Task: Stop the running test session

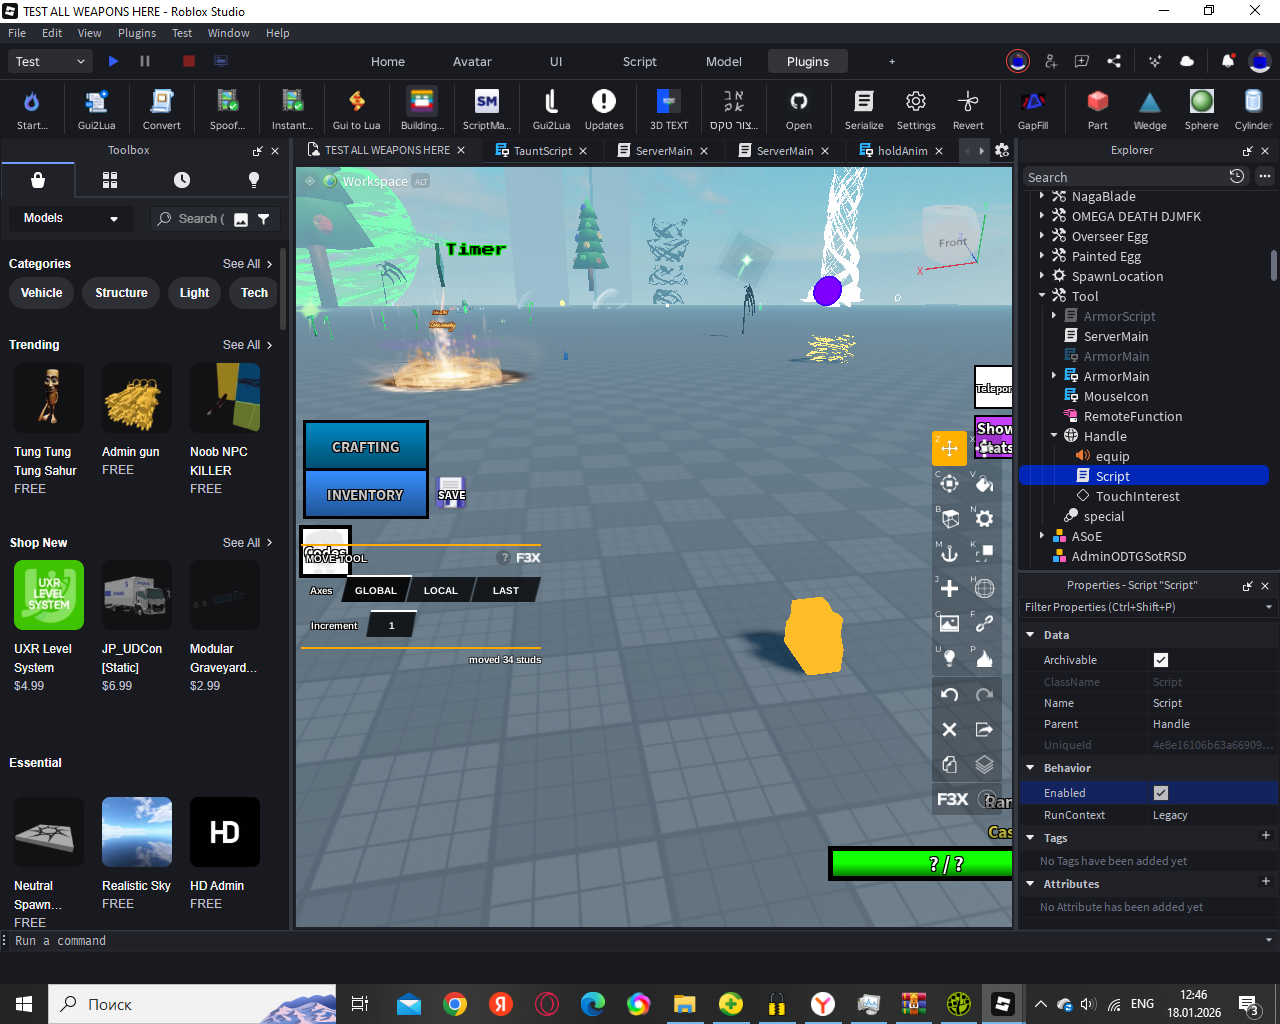Action: coord(188,61)
